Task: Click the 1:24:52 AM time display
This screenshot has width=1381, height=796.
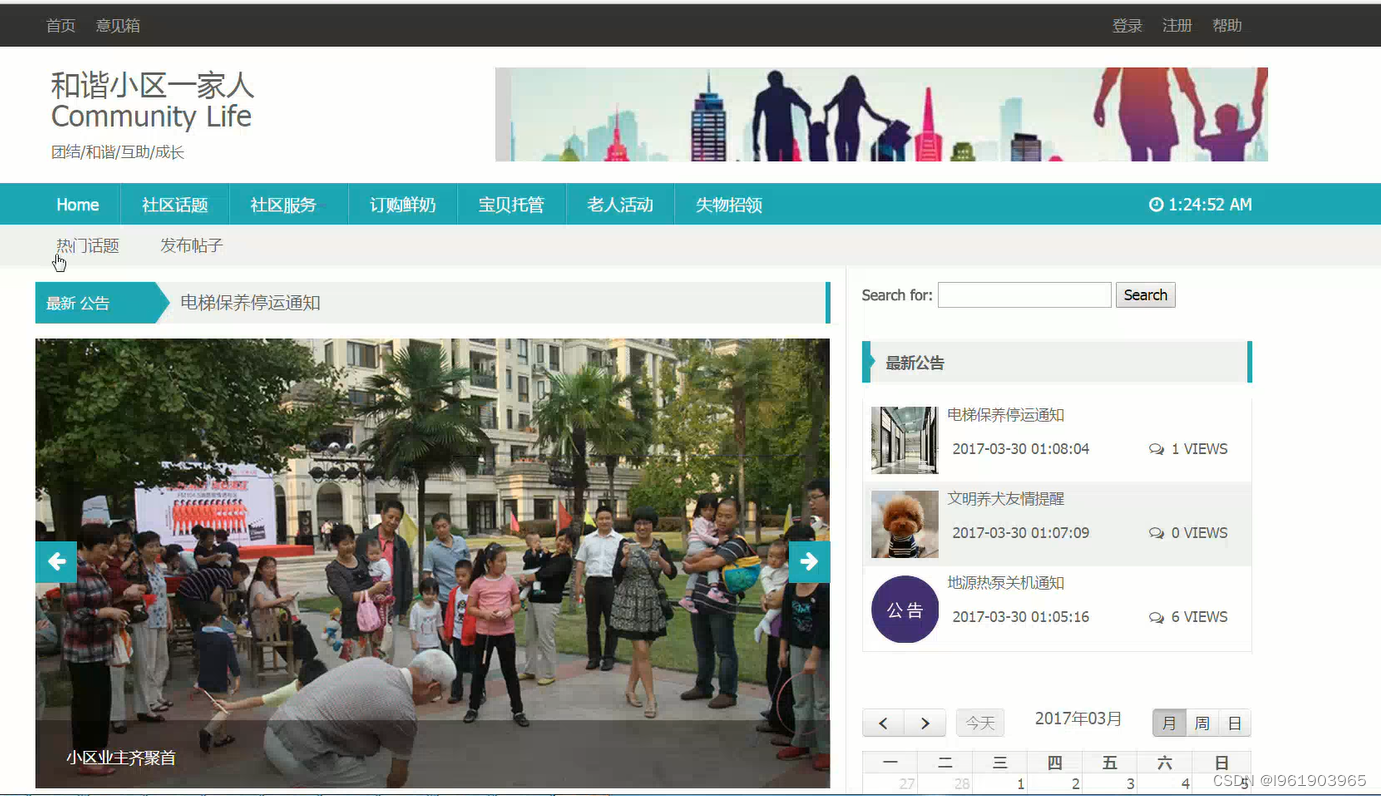Action: [1210, 205]
